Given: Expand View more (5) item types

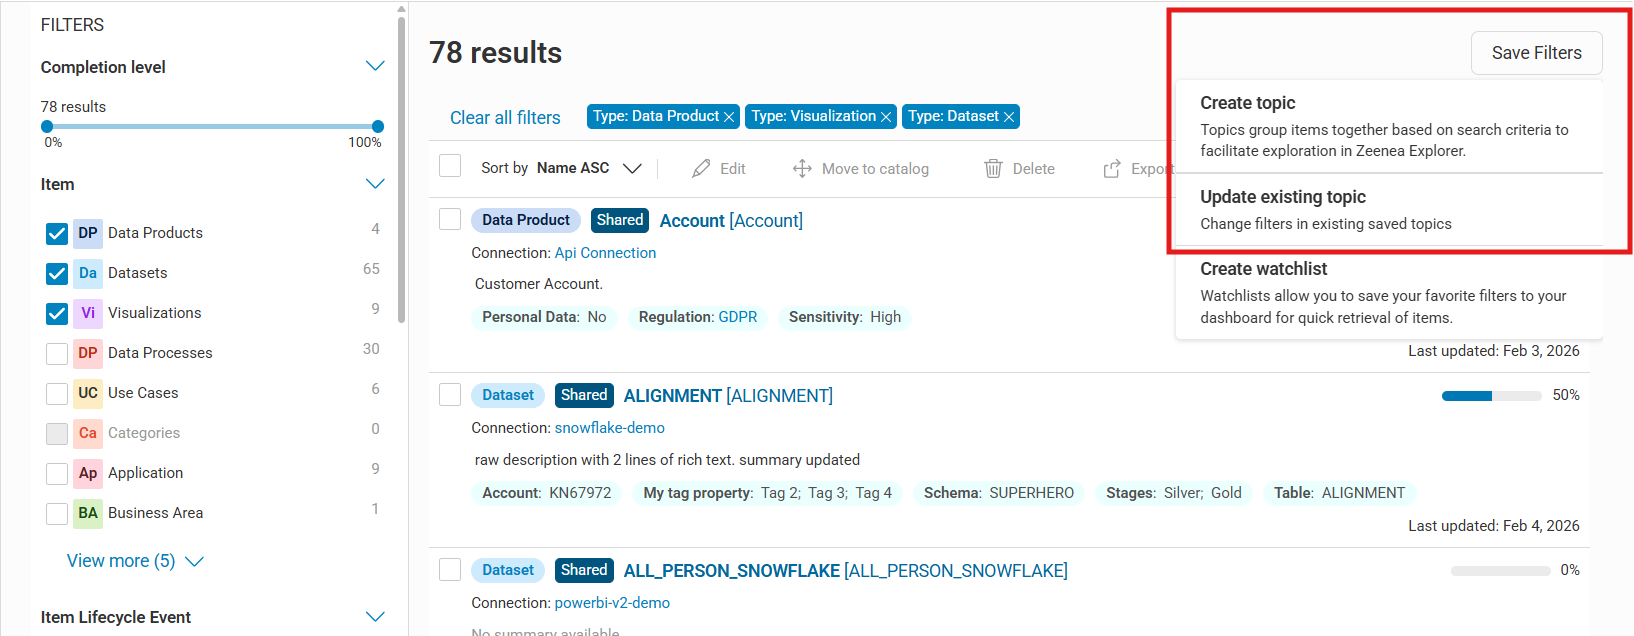Looking at the screenshot, I should click(x=134, y=561).
